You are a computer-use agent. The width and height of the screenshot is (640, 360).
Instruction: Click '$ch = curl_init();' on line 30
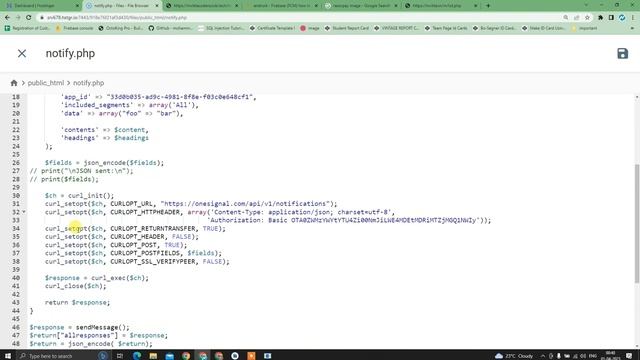[x=80, y=196]
